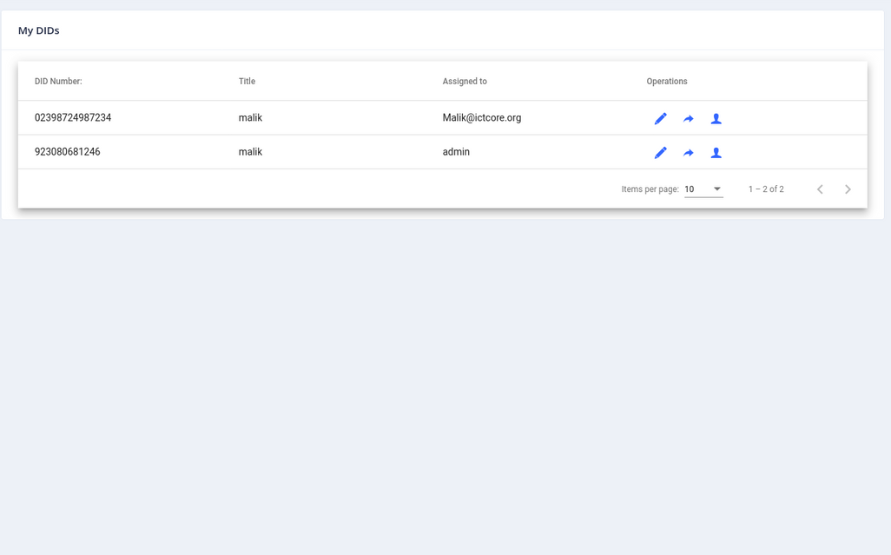Image resolution: width=891 pixels, height=555 pixels.
Task: Click the Malik@ictcore.org assigned cell
Action: [482, 118]
